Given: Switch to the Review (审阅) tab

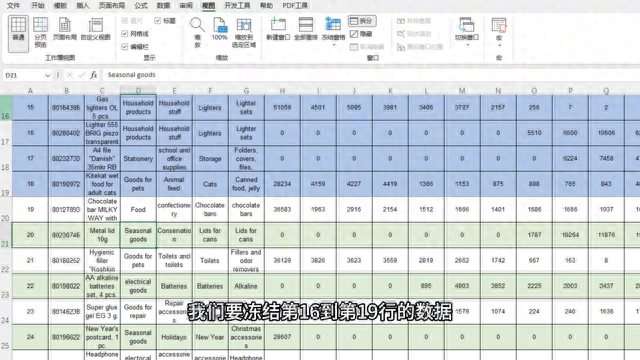Looking at the screenshot, I should 186,5.
